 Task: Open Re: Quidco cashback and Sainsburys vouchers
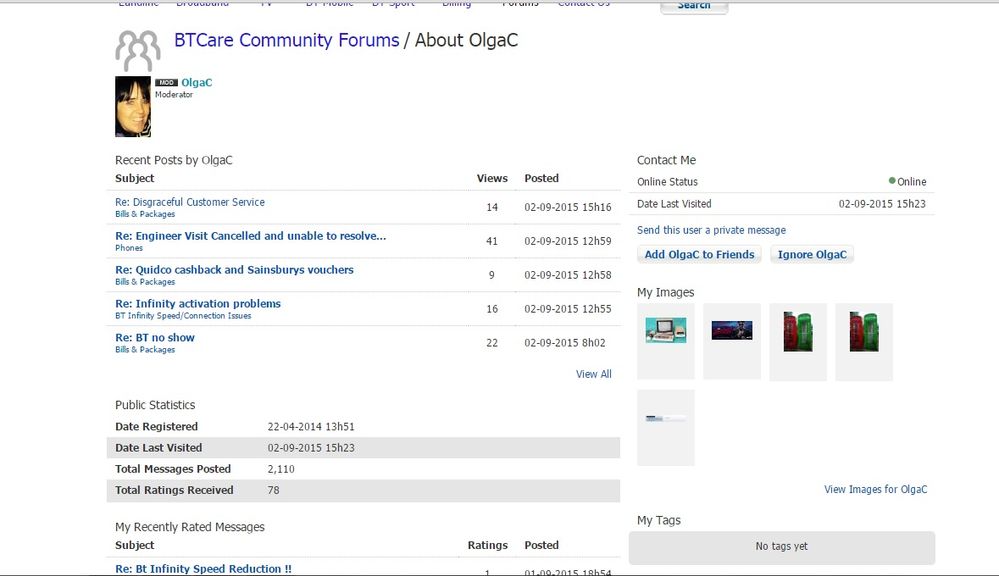click(234, 270)
